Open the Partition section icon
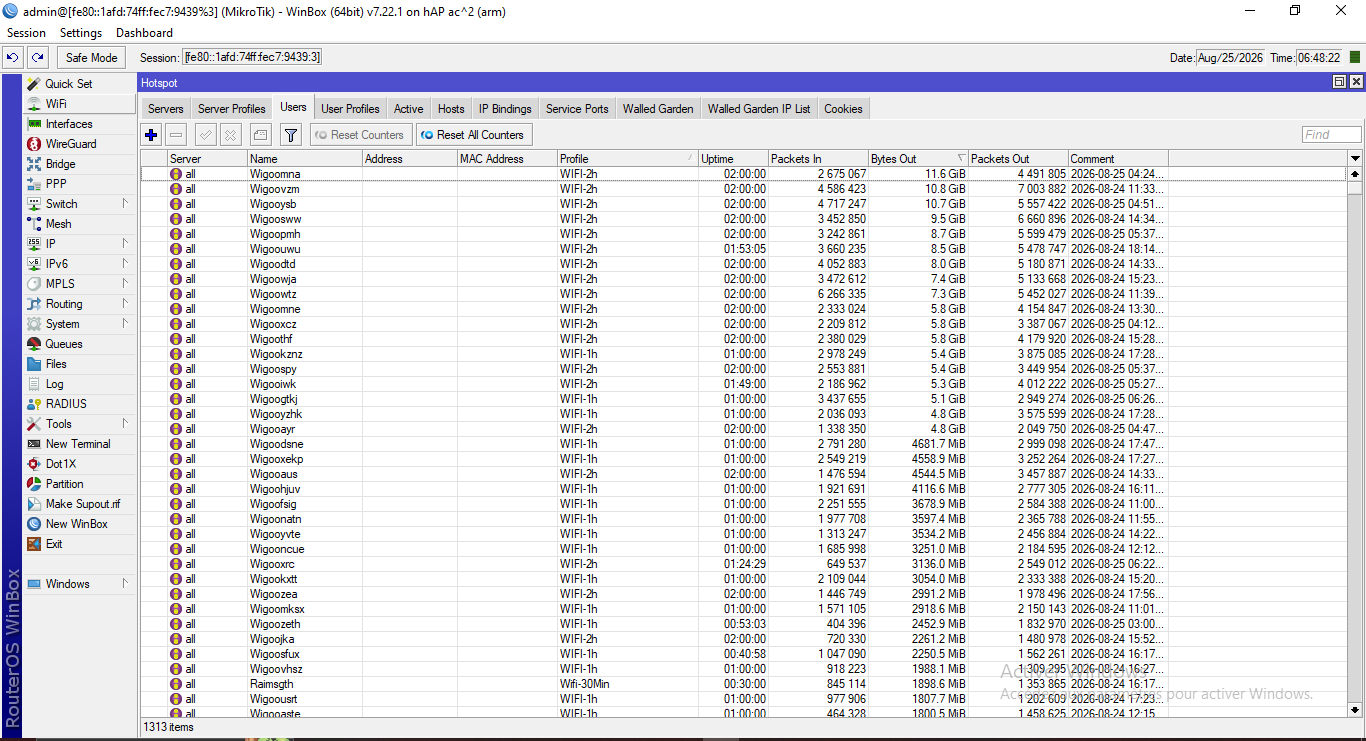Viewport: 1366px width, 741px height. pos(35,484)
